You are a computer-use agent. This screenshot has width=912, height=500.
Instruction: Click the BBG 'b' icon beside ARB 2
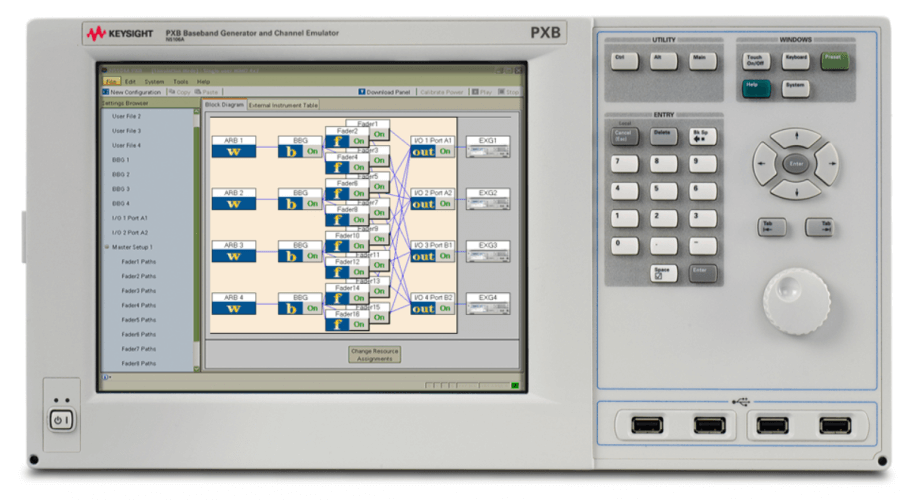click(292, 204)
